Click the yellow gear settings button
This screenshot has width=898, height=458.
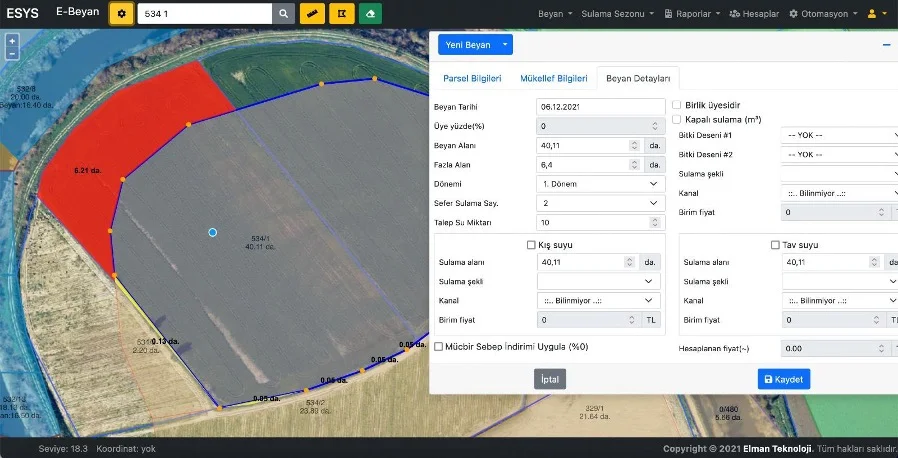pyautogui.click(x=121, y=14)
